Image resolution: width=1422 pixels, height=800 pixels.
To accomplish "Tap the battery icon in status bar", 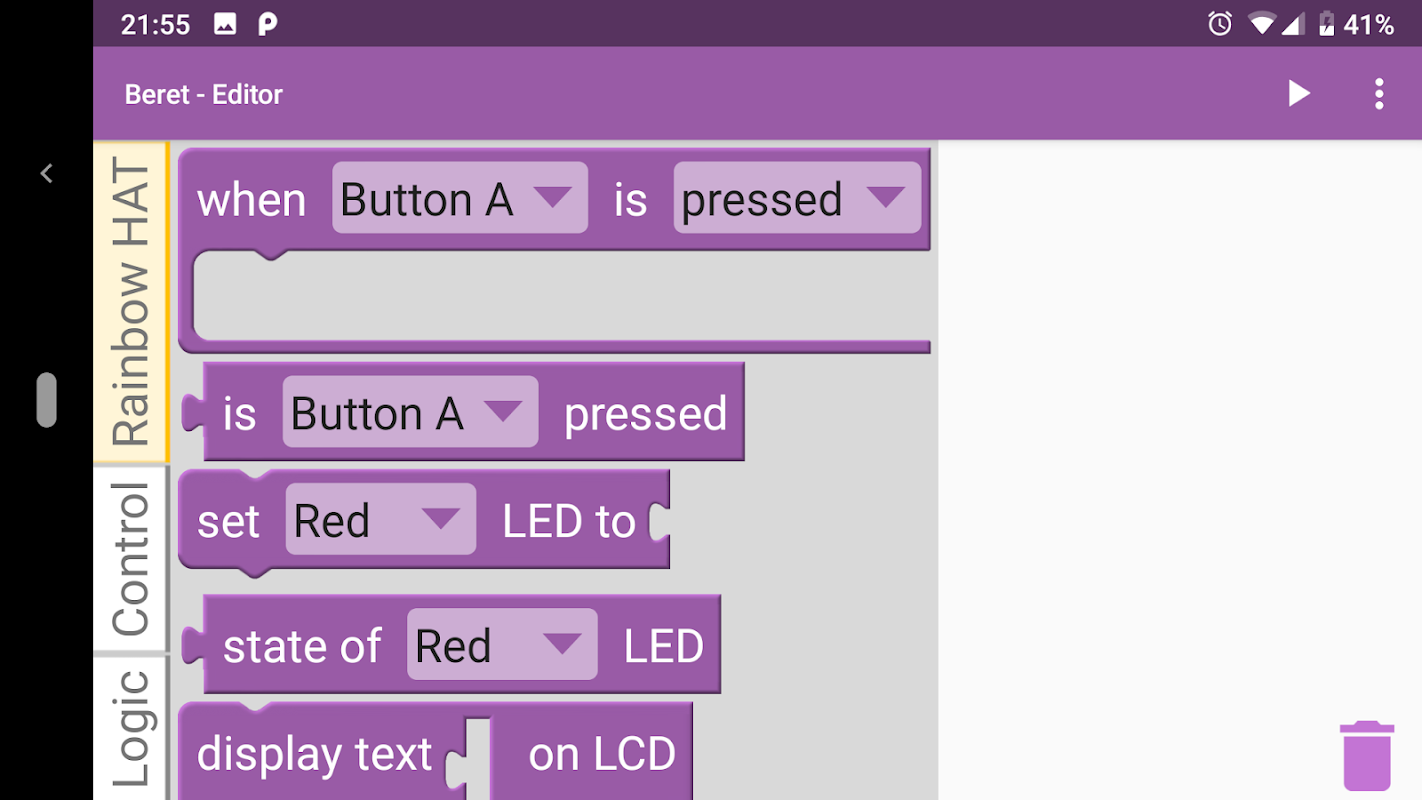I will [1326, 24].
